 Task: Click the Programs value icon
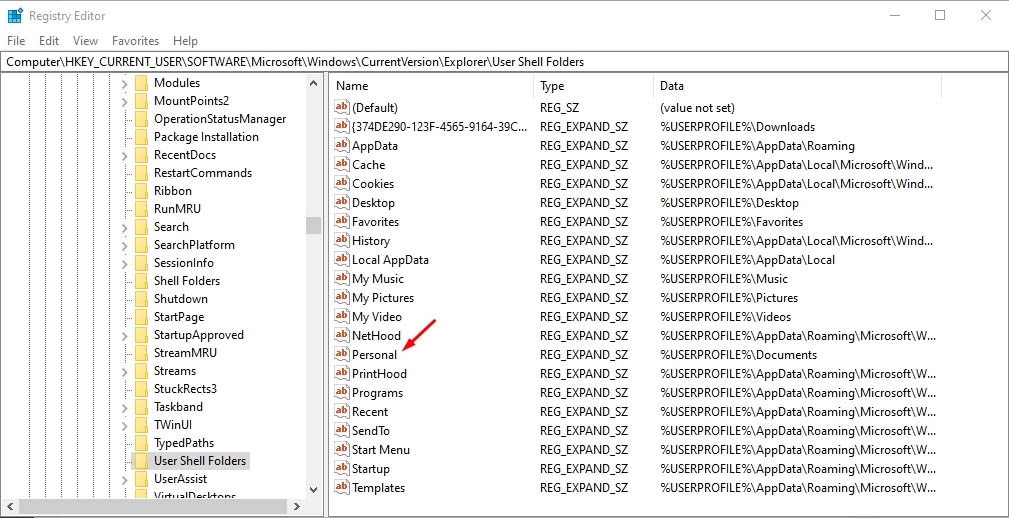pos(342,393)
